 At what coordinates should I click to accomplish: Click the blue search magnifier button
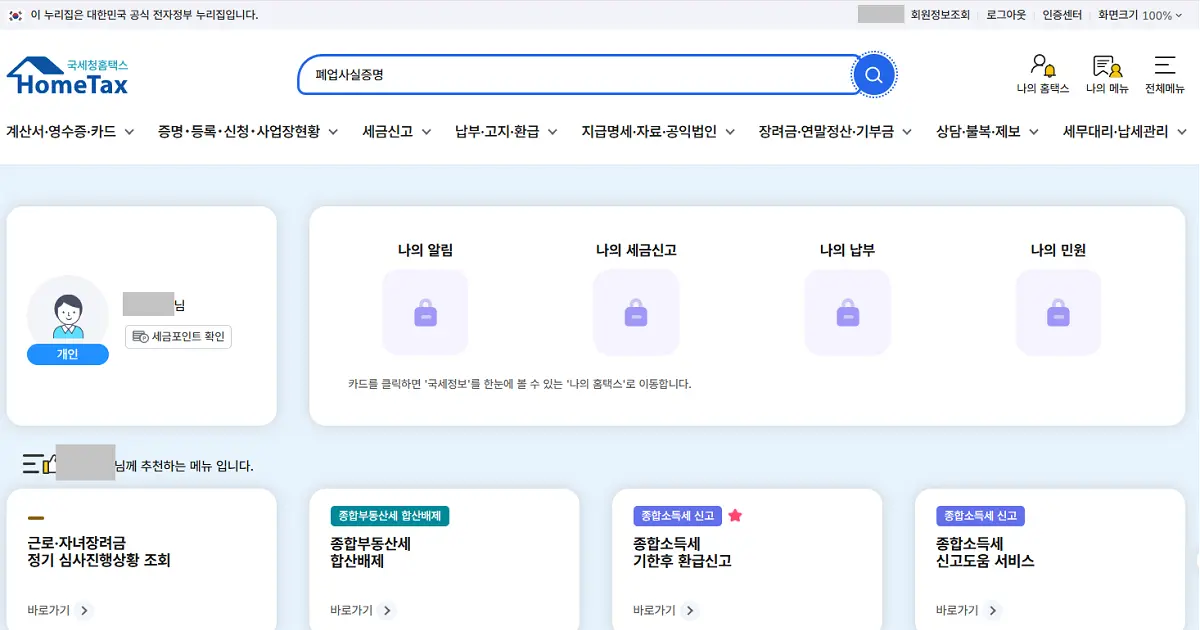click(873, 75)
